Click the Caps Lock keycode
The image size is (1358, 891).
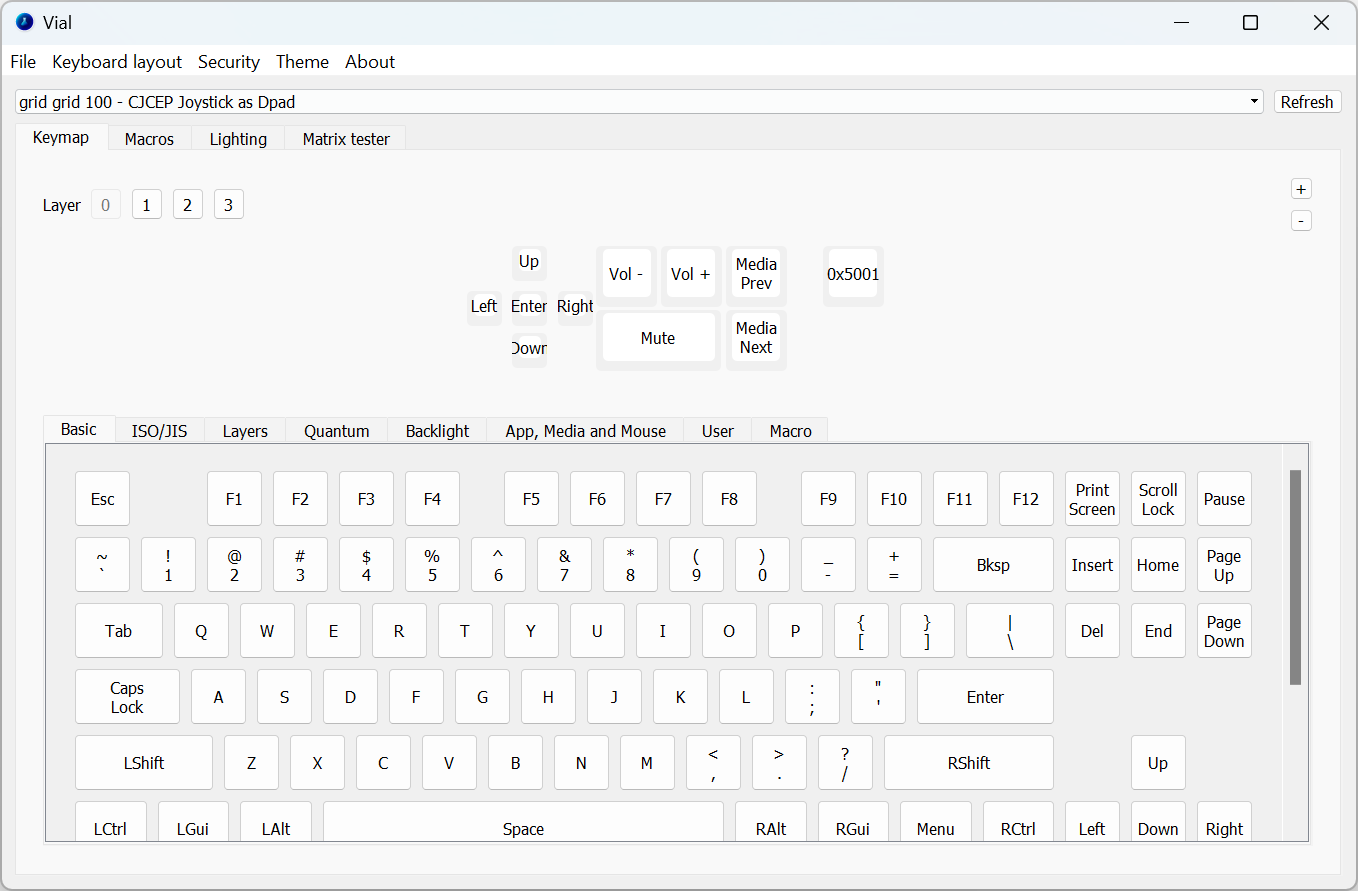click(127, 697)
